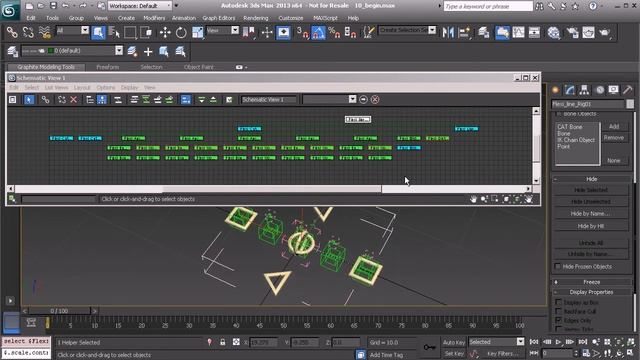Image resolution: width=640 pixels, height=360 pixels.
Task: Toggle Selection Lock in status bar
Action: pyautogui.click(x=222, y=342)
